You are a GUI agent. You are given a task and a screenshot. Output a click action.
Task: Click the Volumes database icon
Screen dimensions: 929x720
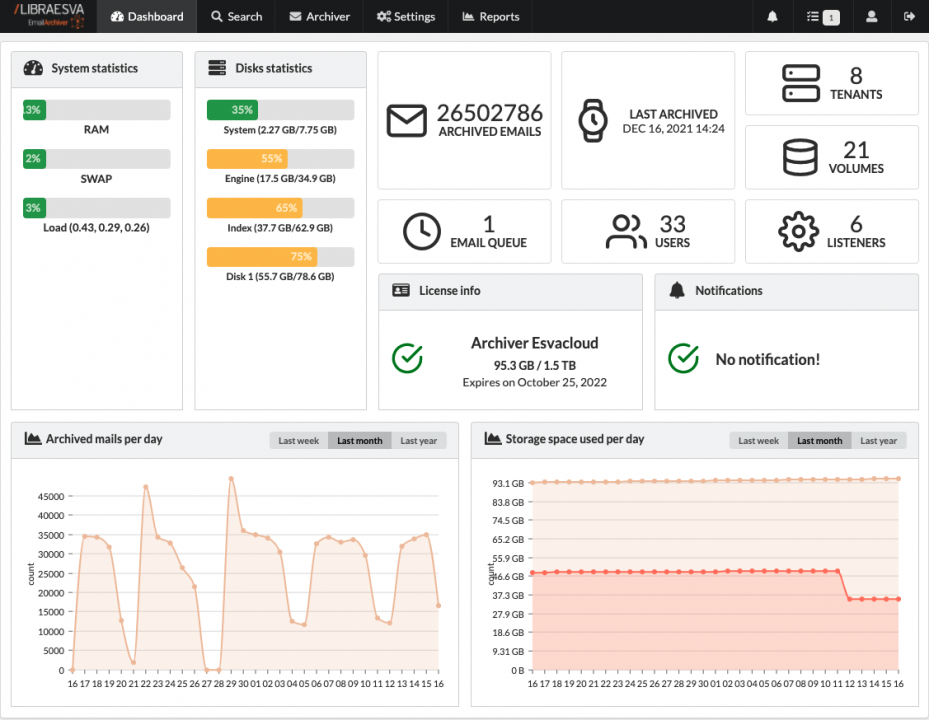click(800, 158)
